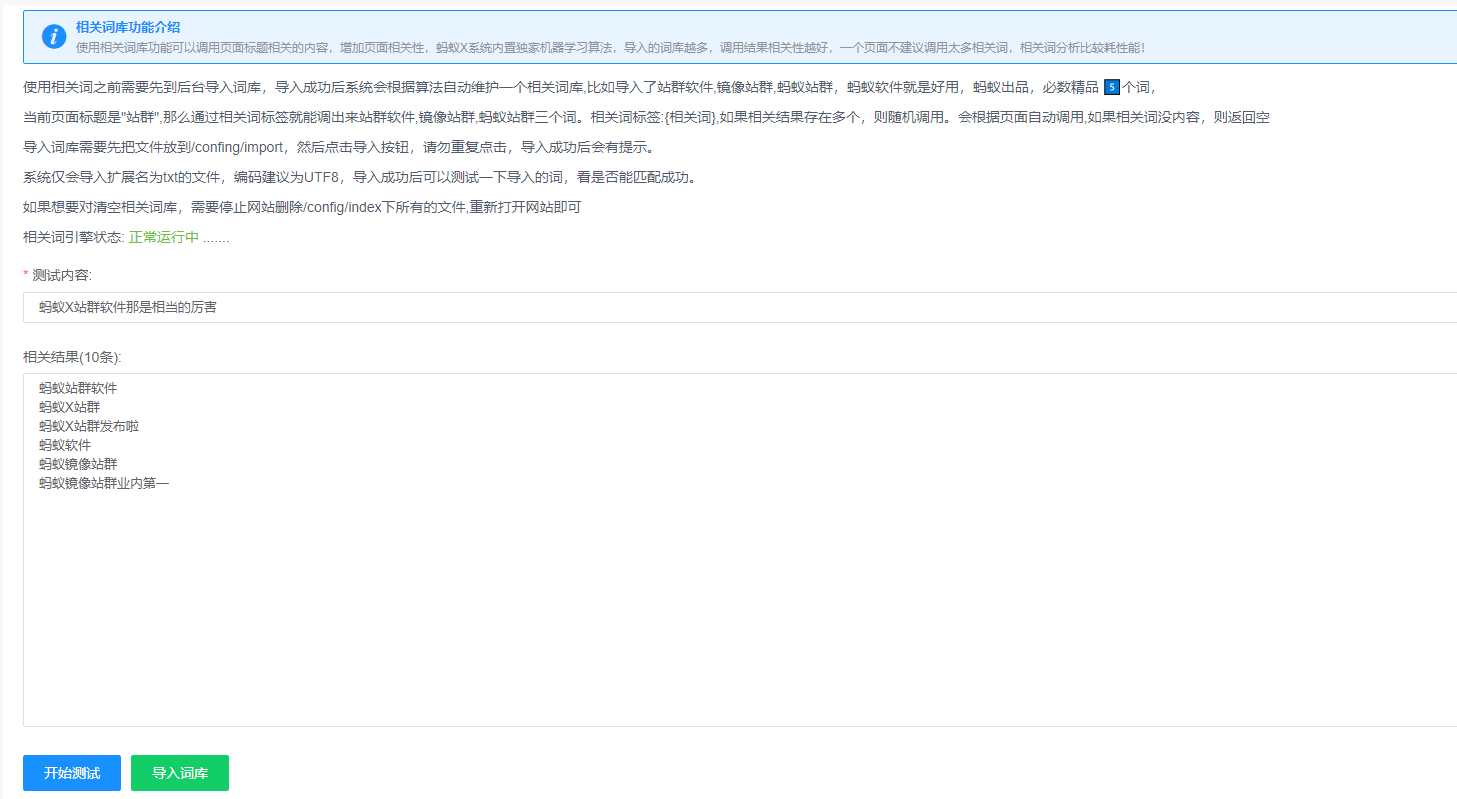Click the blue info icon in the banner
The width and height of the screenshot is (1457, 799).
(54, 37)
